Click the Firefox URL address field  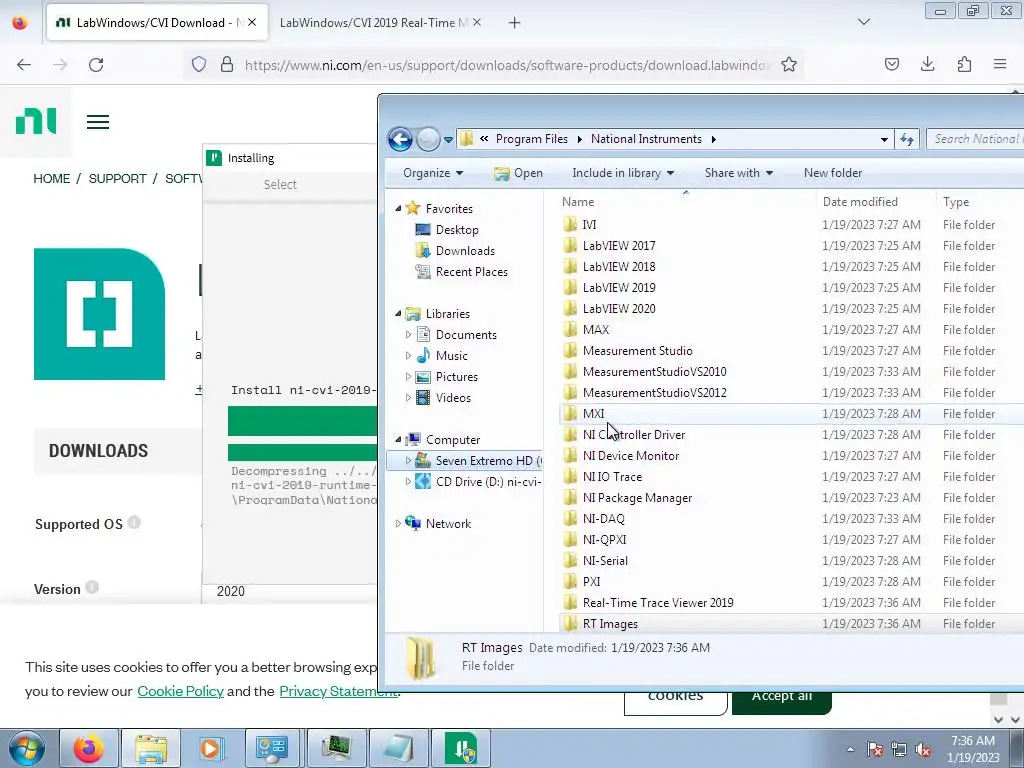506,65
